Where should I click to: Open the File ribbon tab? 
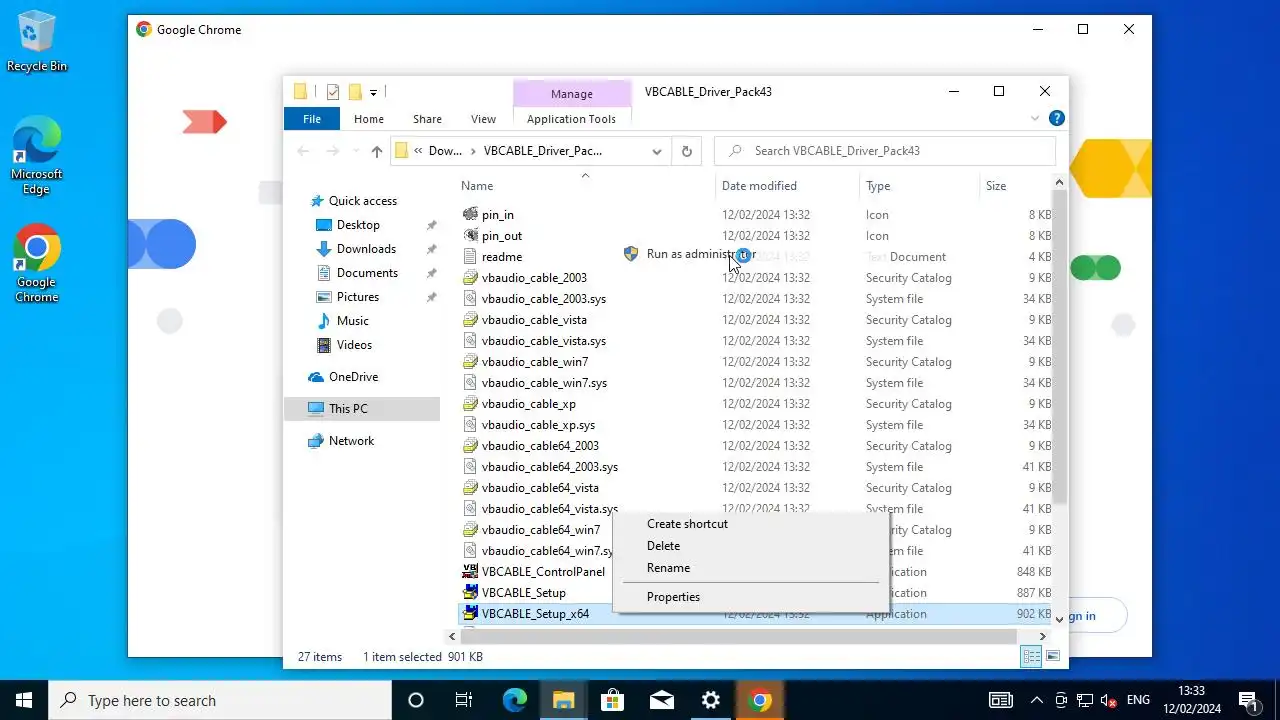(312, 119)
